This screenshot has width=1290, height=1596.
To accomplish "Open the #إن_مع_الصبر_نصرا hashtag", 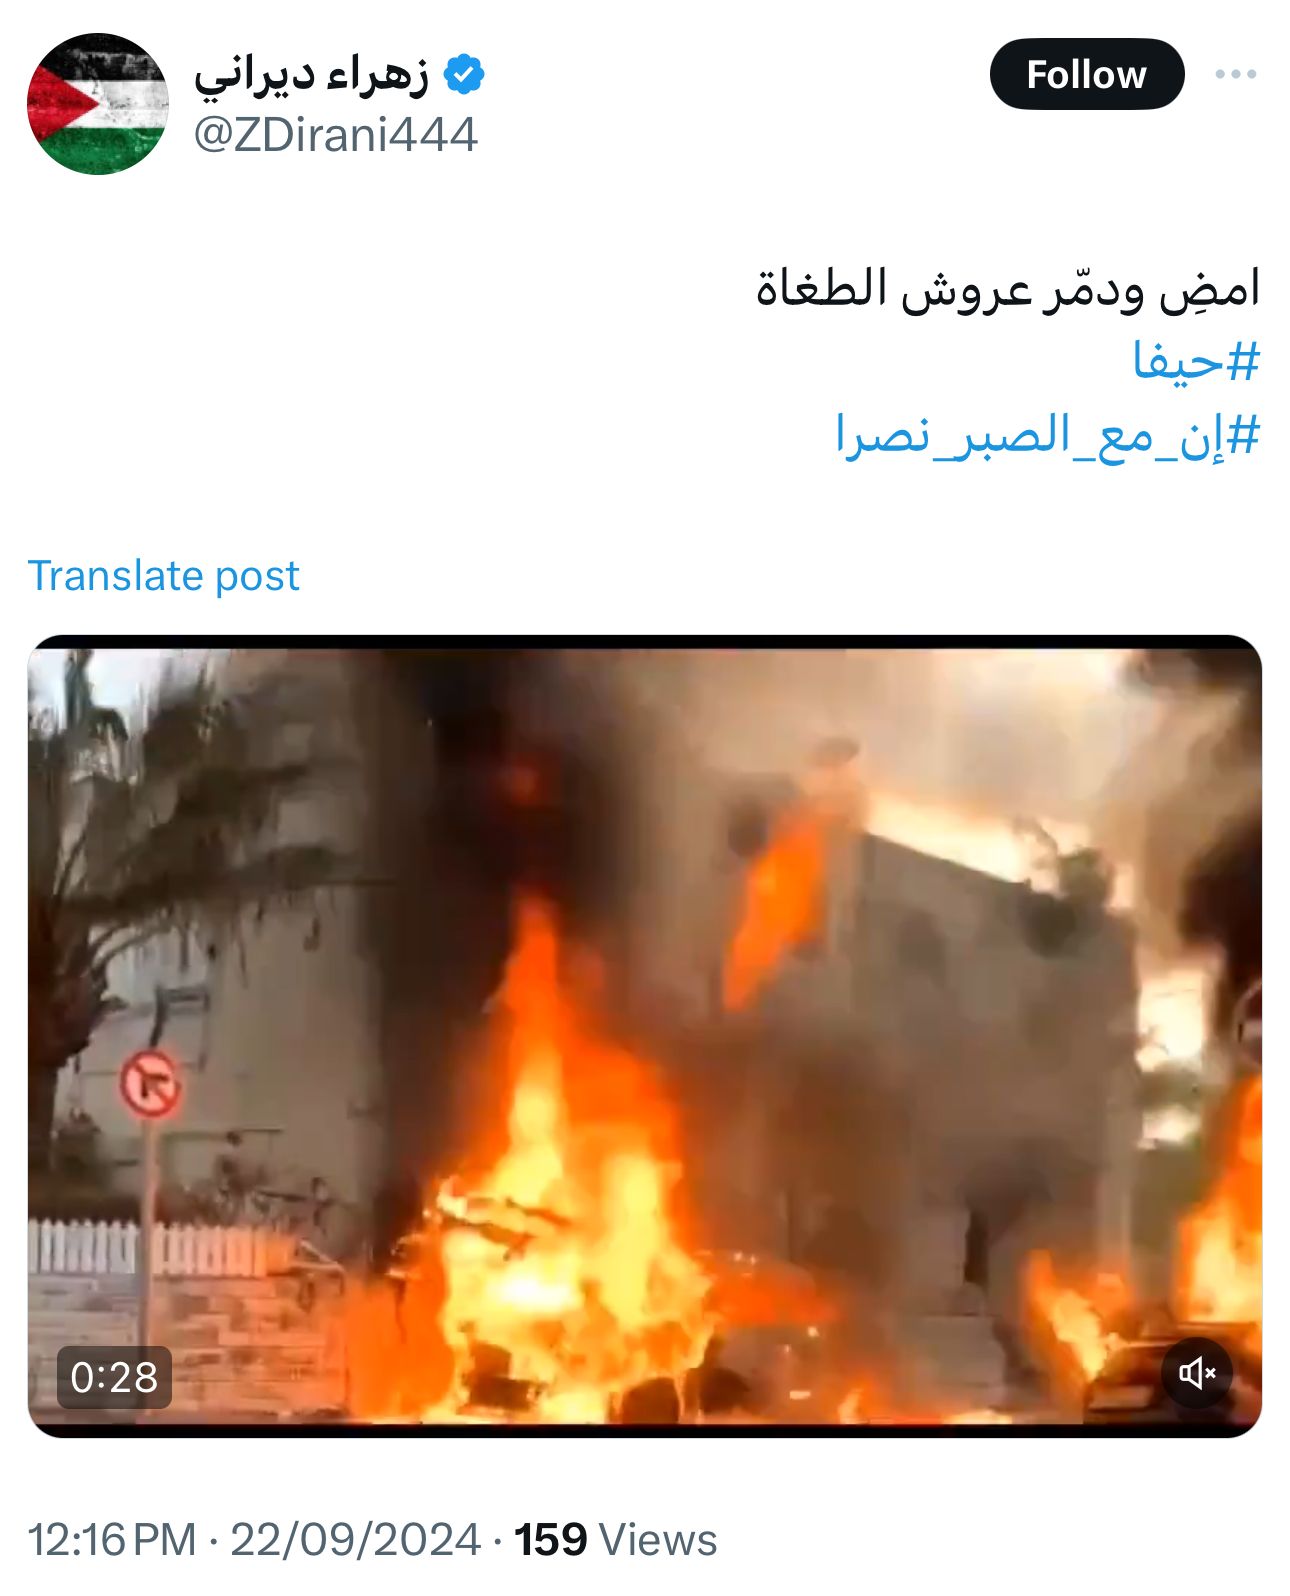I will pyautogui.click(x=1047, y=436).
